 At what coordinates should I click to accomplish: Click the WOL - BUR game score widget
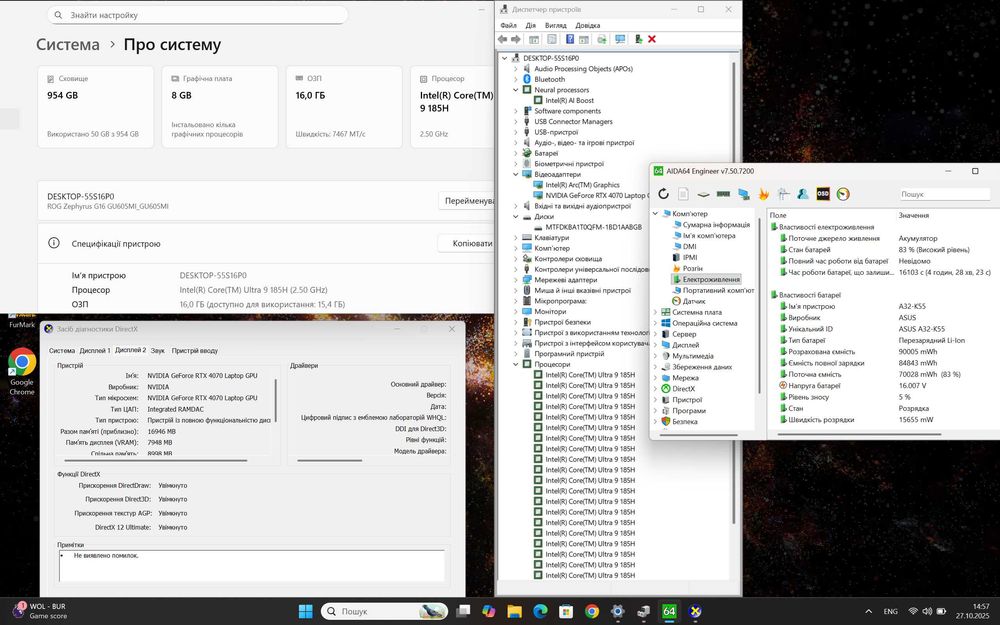[x=41, y=611]
